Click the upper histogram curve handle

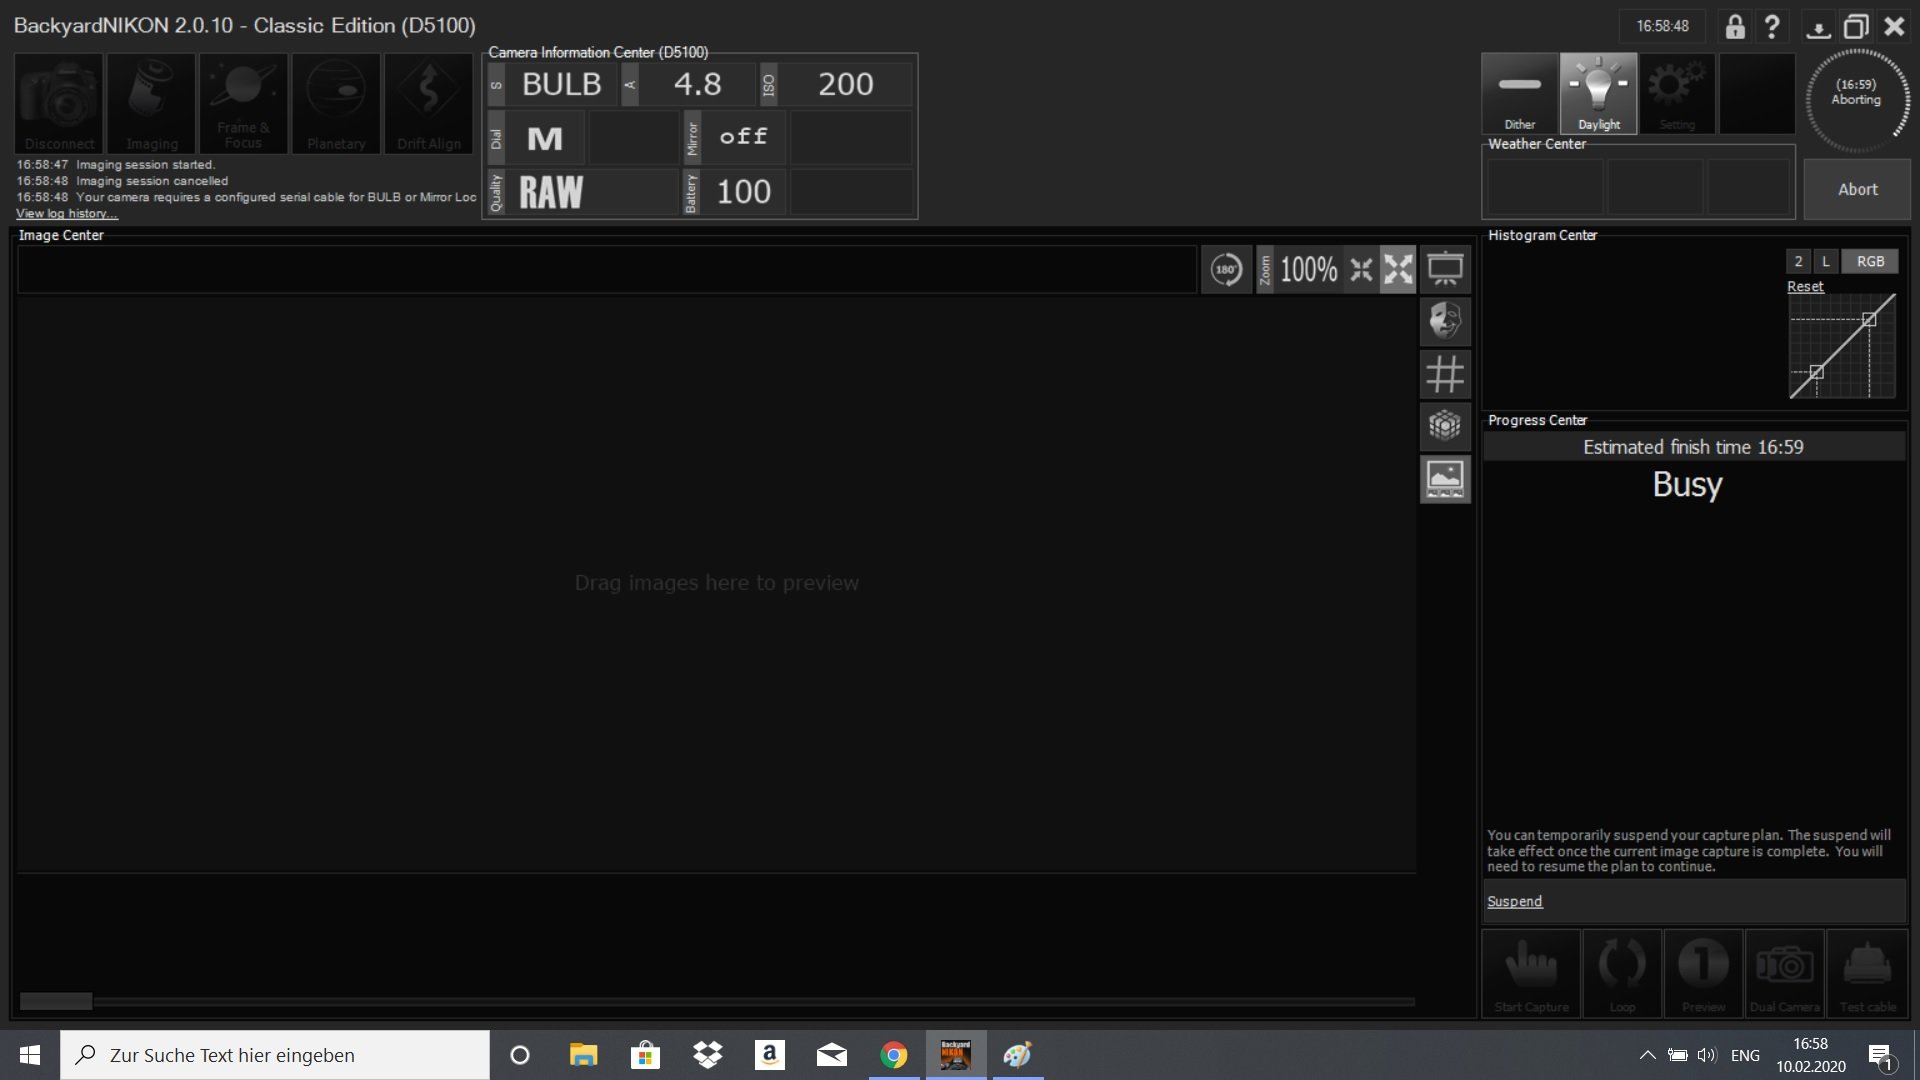coord(1869,320)
